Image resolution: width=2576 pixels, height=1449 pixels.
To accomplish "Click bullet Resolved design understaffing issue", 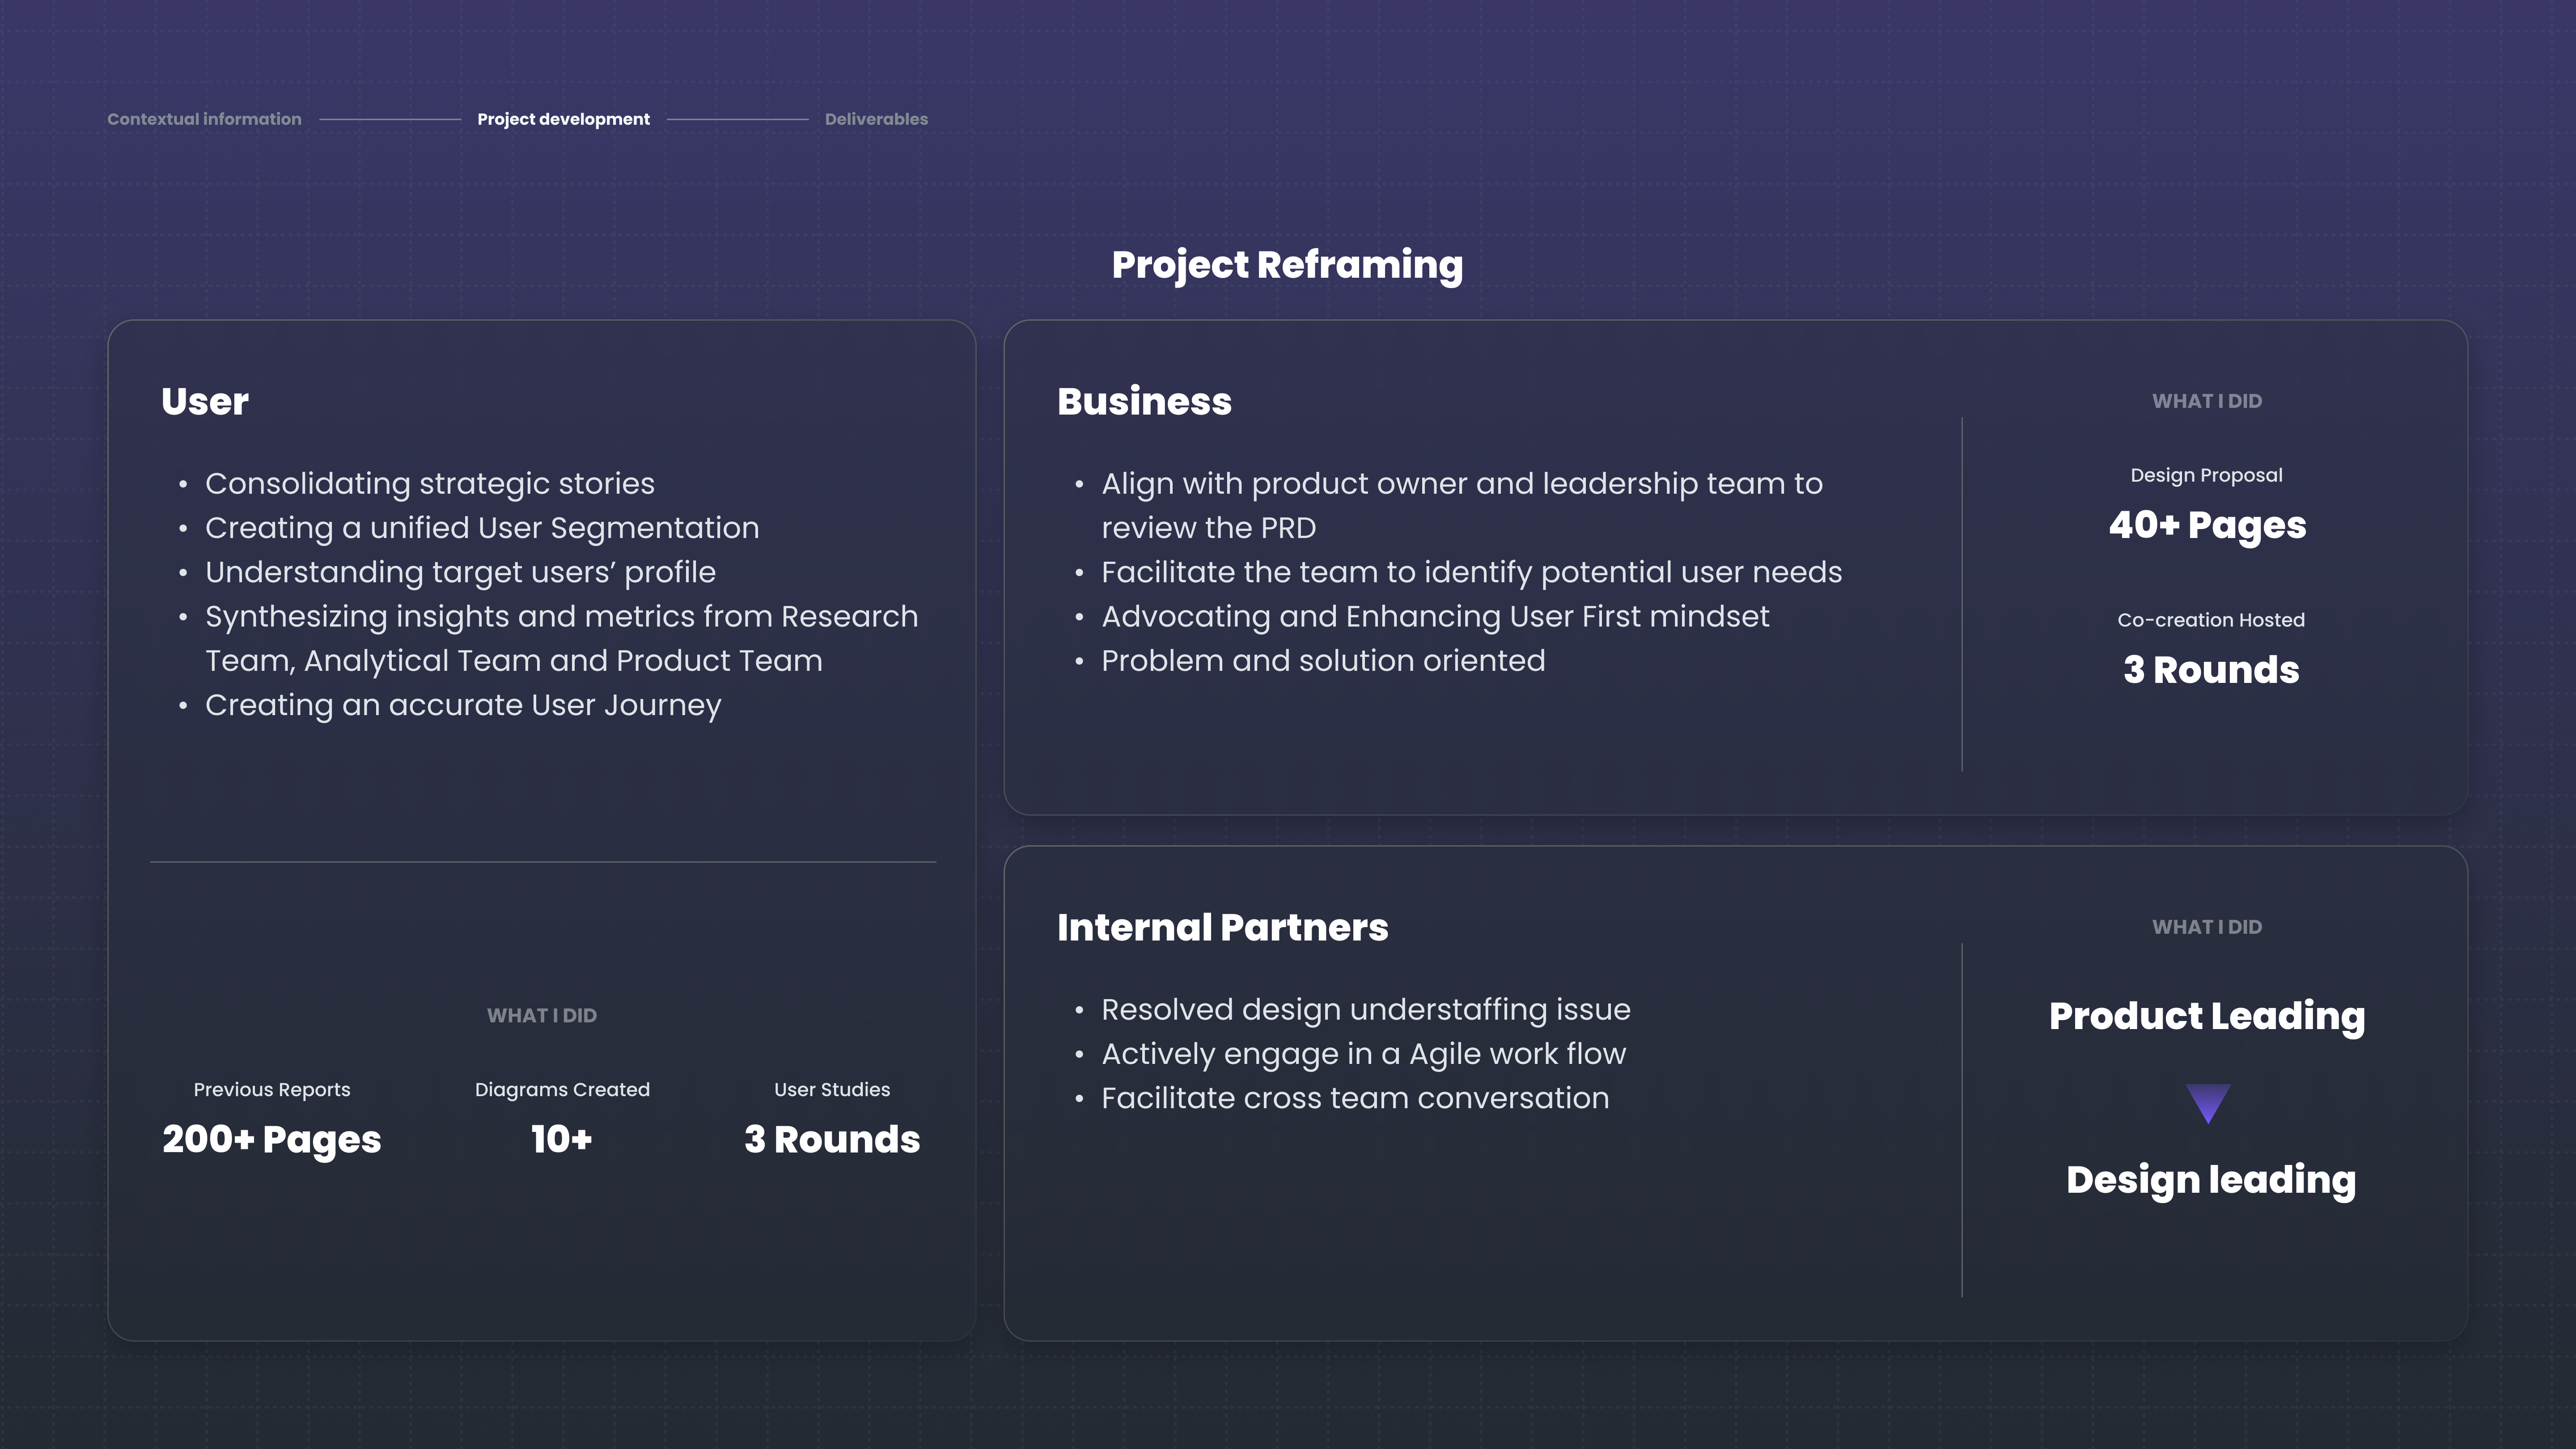I will [1366, 1009].
